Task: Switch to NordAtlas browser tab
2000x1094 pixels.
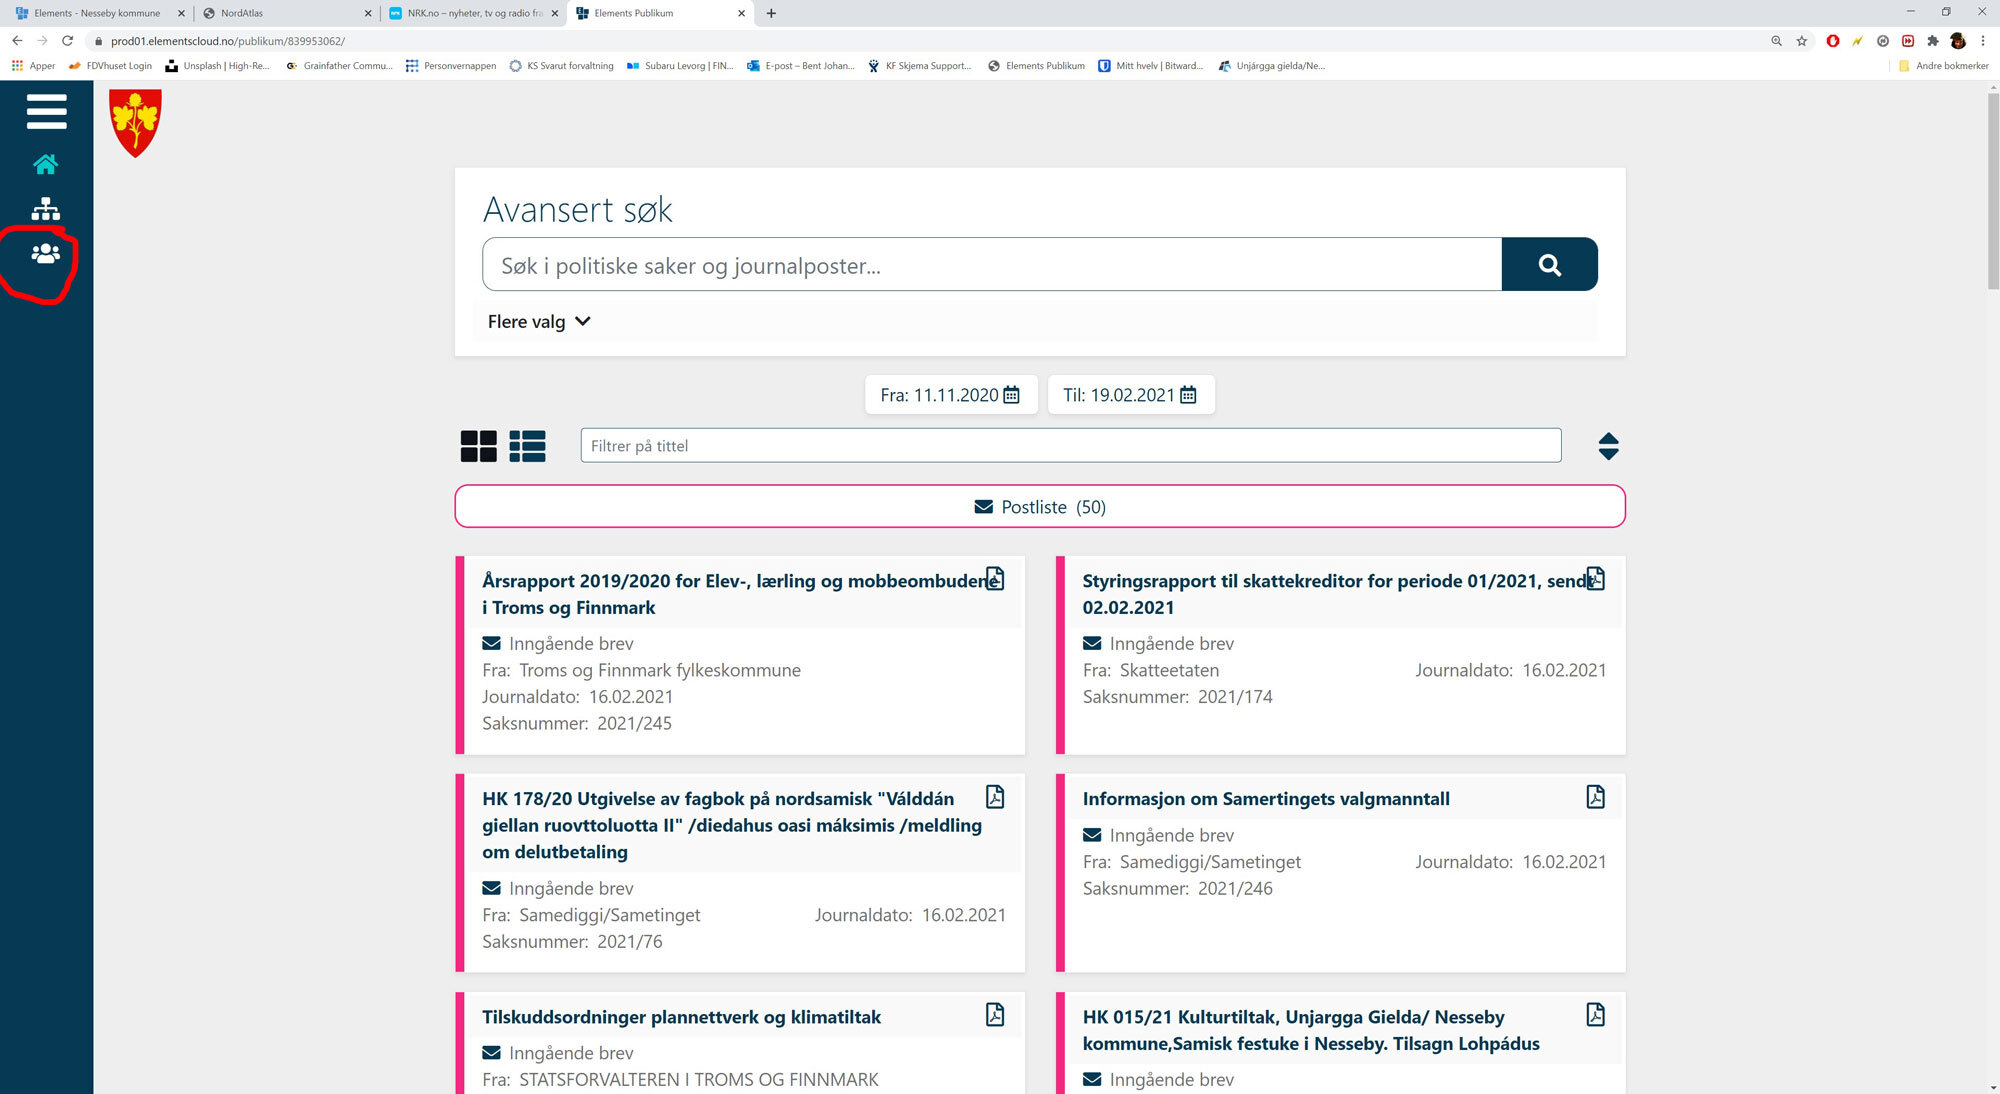Action: (285, 13)
